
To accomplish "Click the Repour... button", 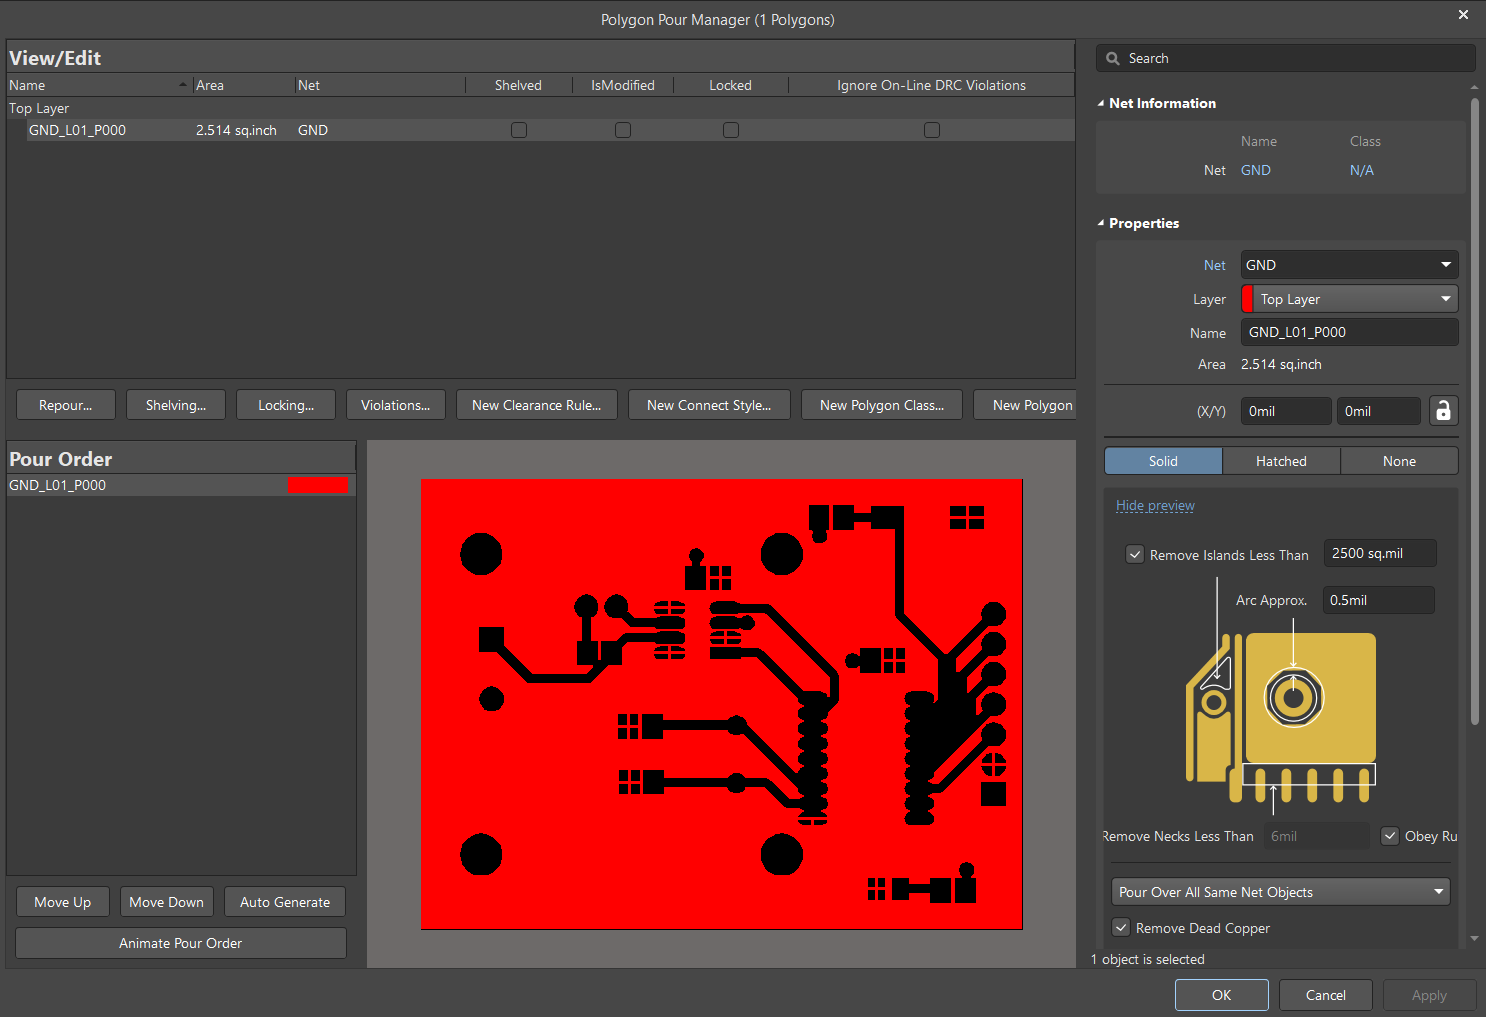I will pos(66,405).
